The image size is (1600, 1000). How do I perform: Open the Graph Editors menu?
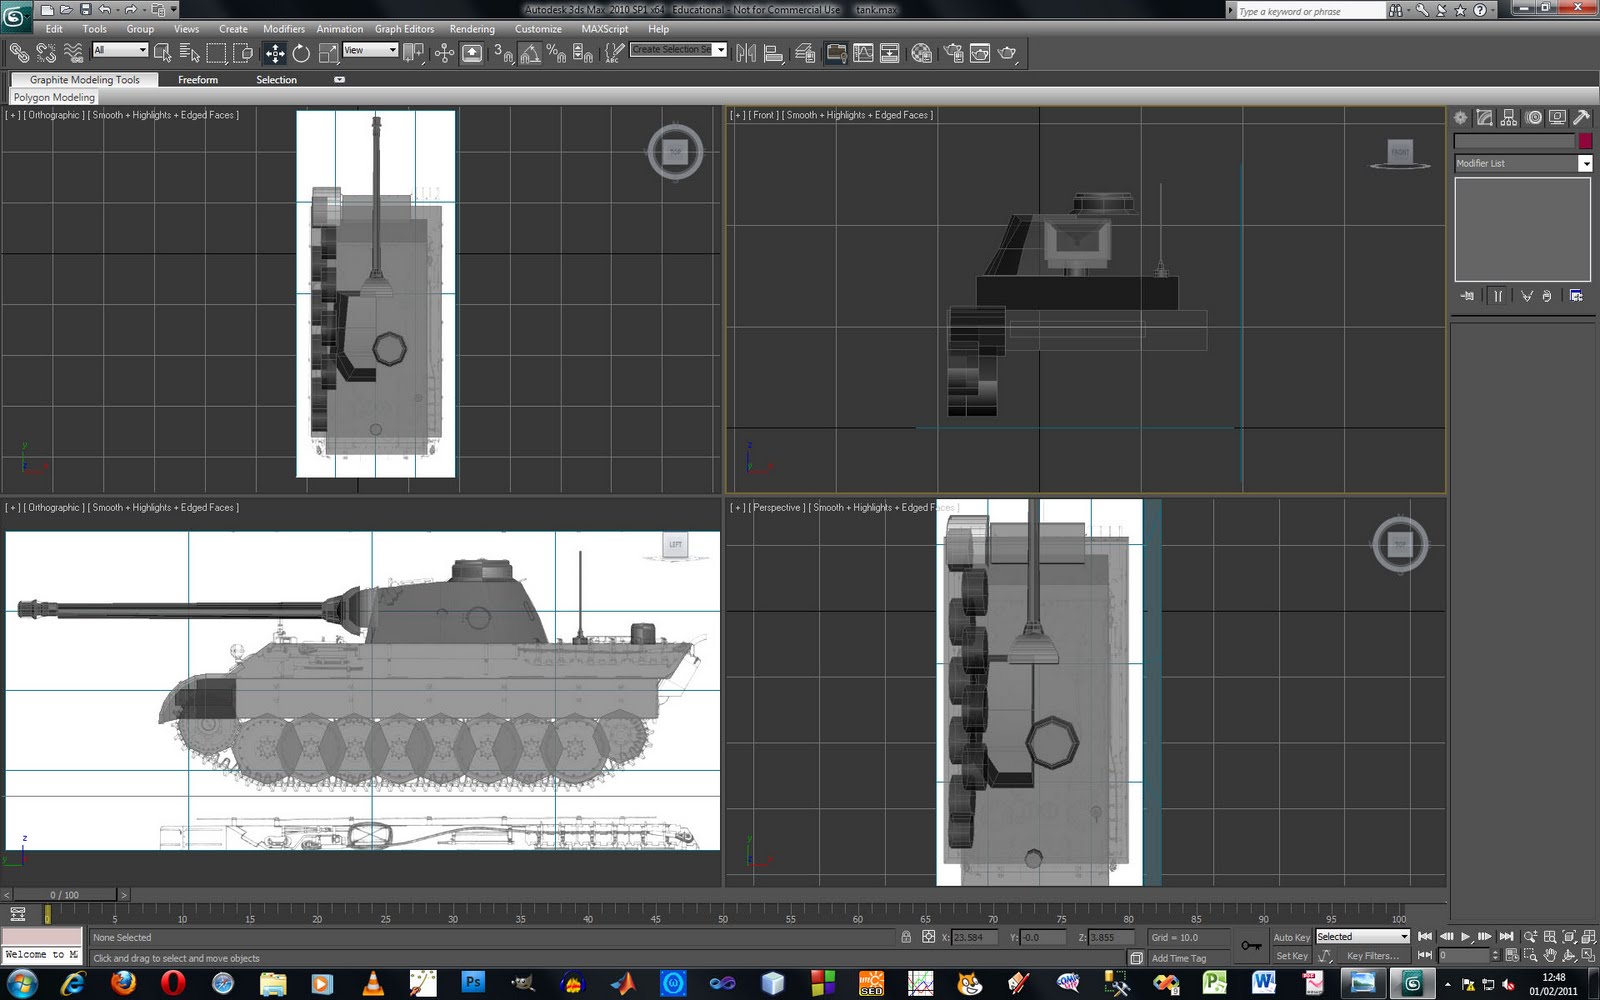click(404, 29)
